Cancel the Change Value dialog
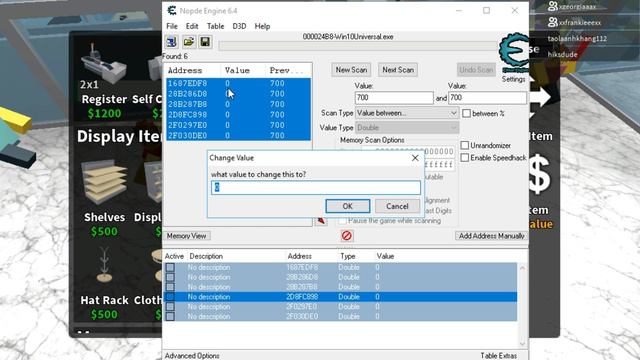 397,206
